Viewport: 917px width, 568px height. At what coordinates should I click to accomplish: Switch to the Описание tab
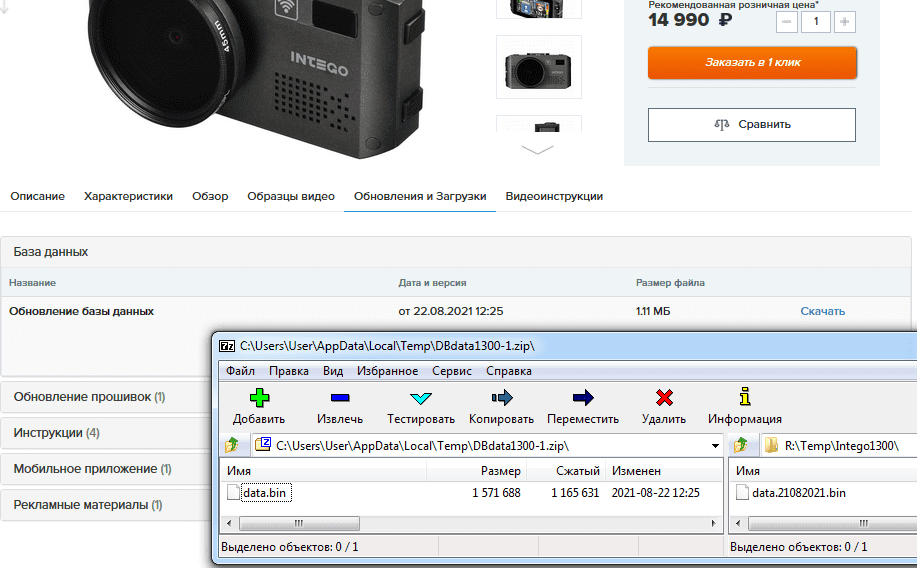click(37, 197)
